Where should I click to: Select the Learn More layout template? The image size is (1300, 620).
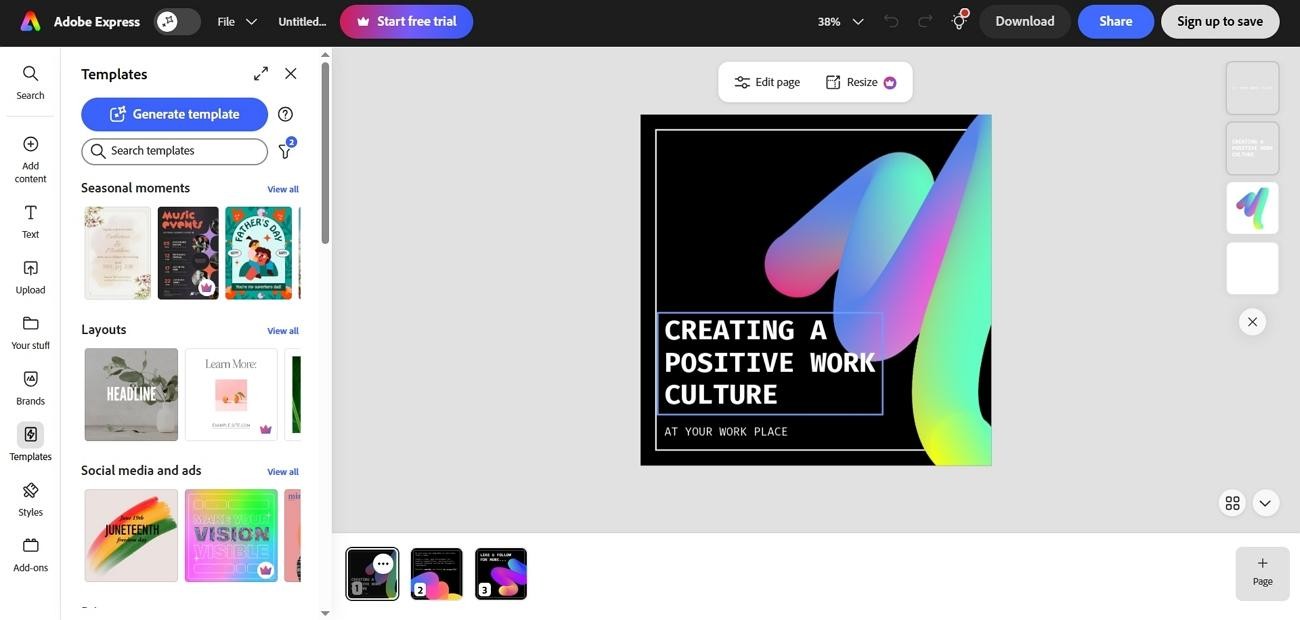[x=231, y=395]
